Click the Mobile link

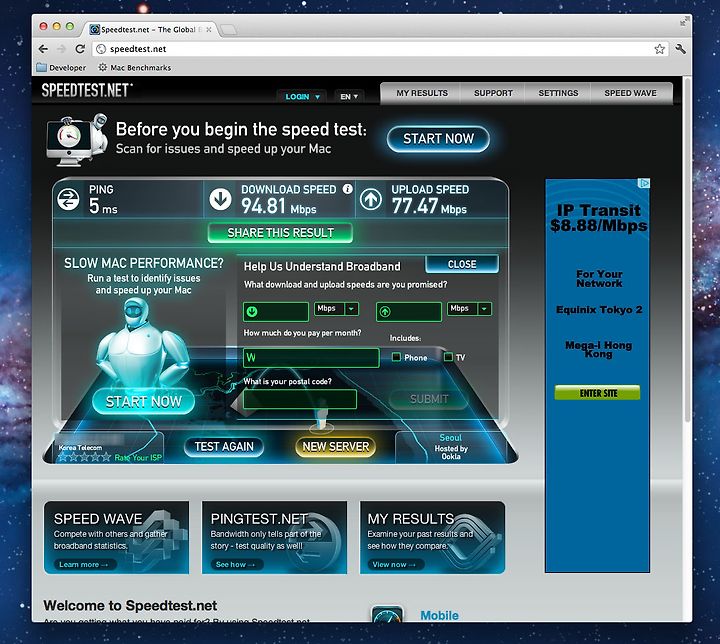pyautogui.click(x=439, y=616)
